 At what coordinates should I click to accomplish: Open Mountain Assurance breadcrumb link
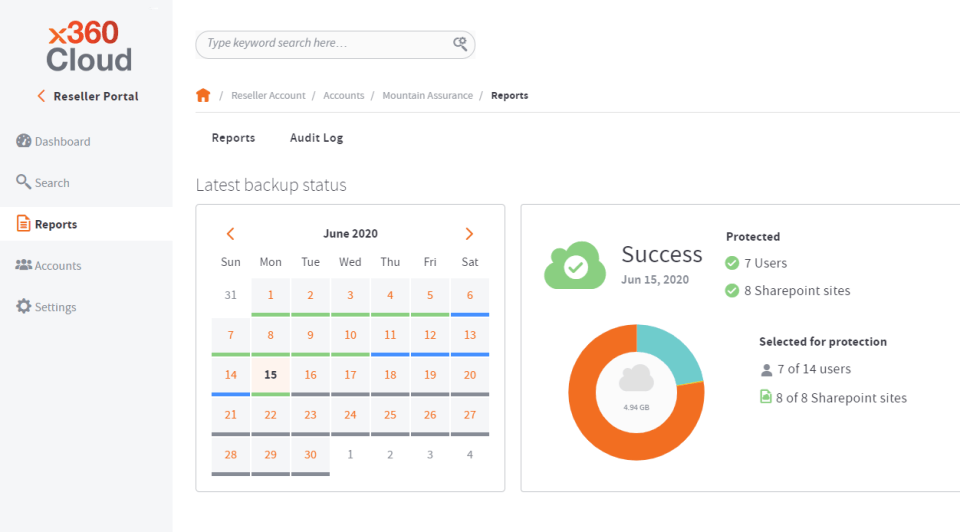(427, 96)
